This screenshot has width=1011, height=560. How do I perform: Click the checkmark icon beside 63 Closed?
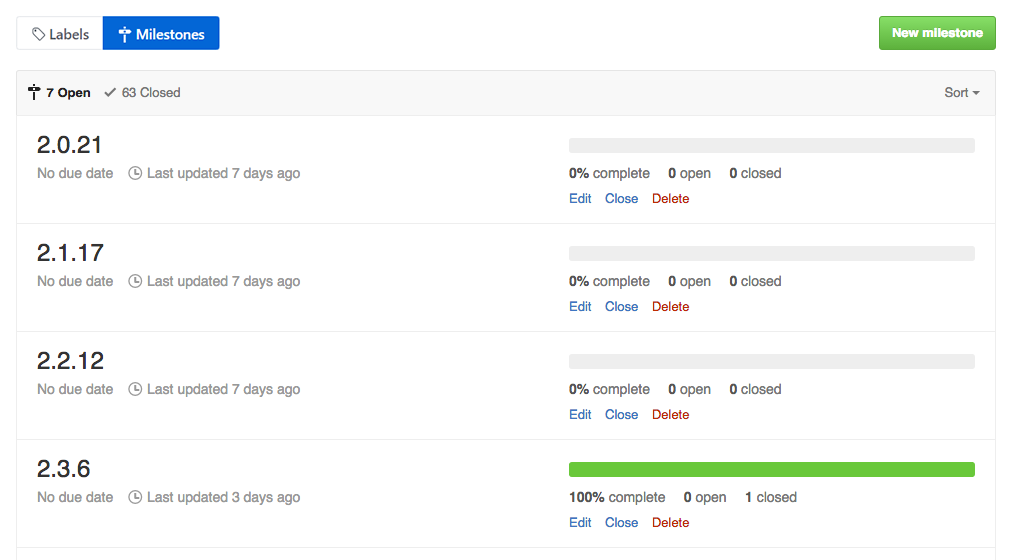110,93
